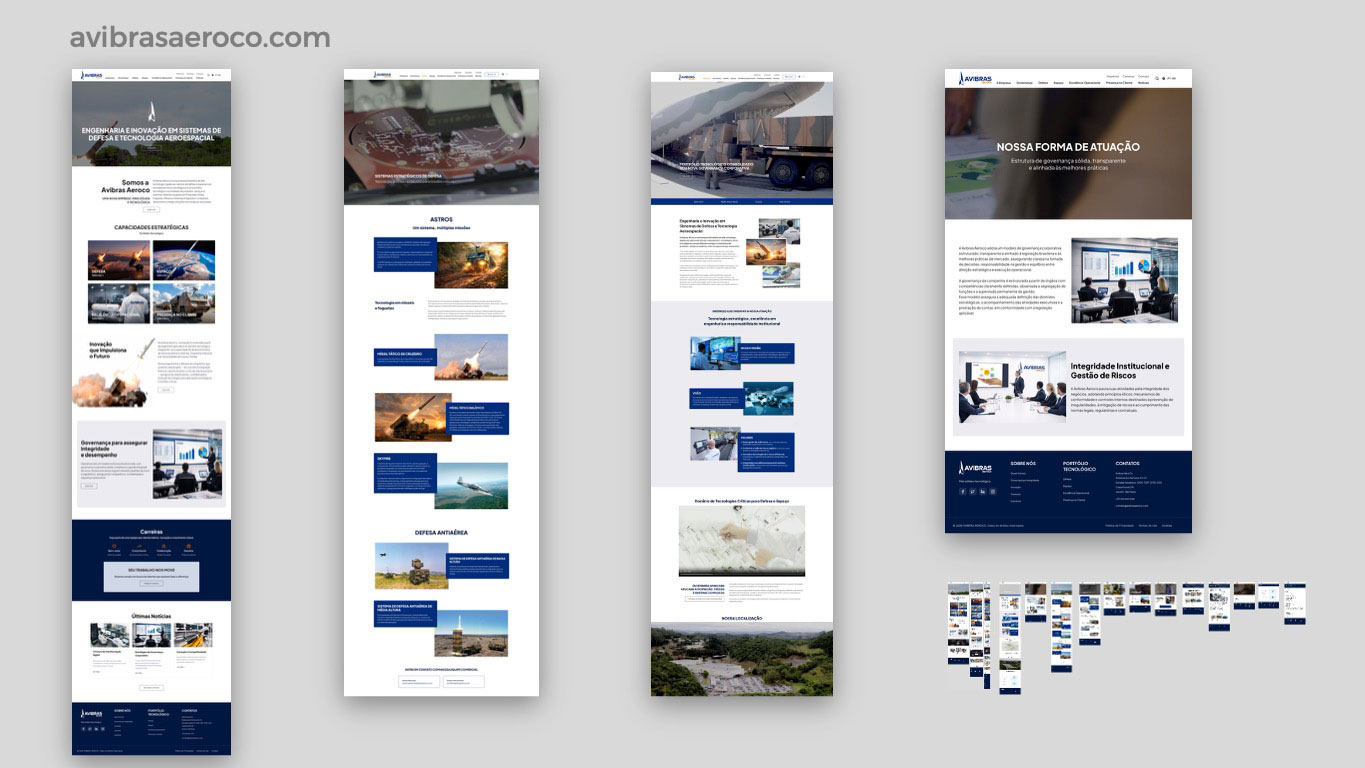The height and width of the screenshot is (768, 1365).
Task: Click 'Termos de Uso' in the governance page footer
Action: coord(1148,526)
